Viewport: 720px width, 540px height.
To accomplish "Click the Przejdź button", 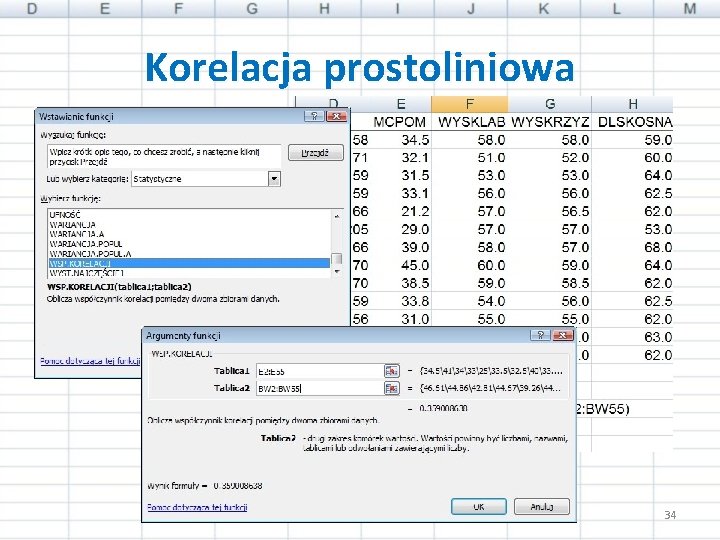I will (315, 152).
